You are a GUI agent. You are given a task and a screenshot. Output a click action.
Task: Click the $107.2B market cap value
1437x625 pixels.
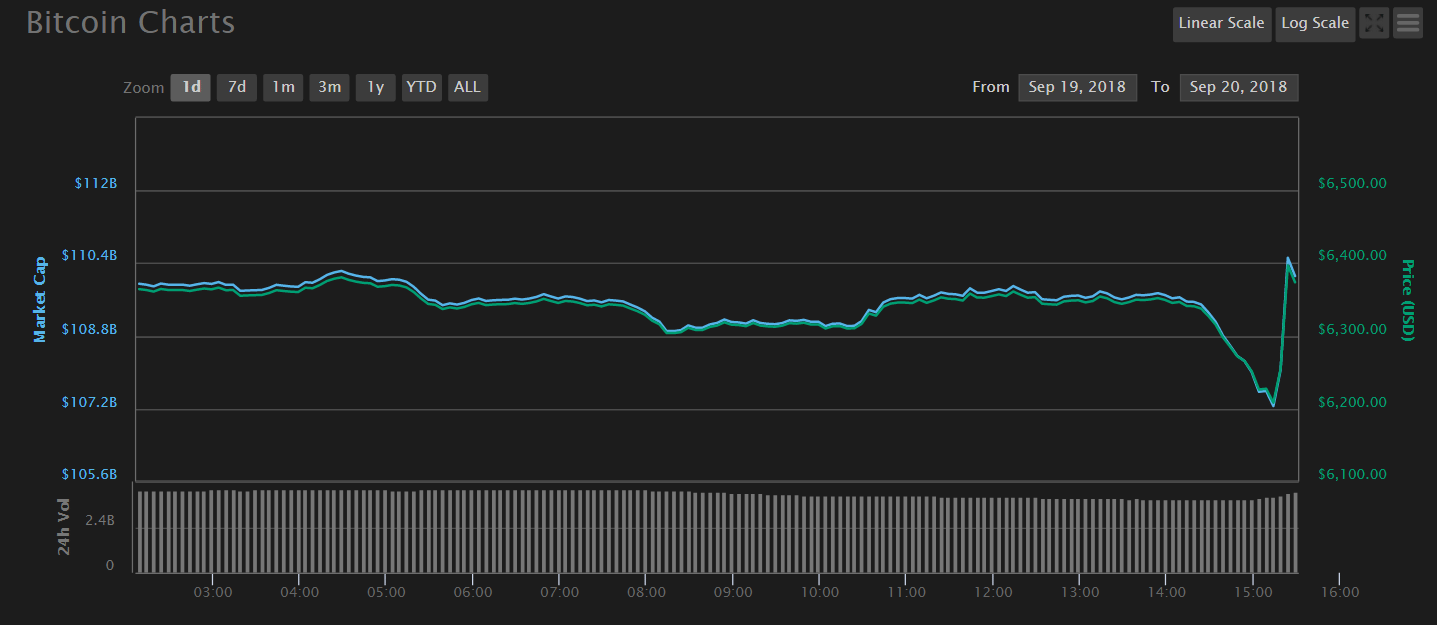click(90, 402)
